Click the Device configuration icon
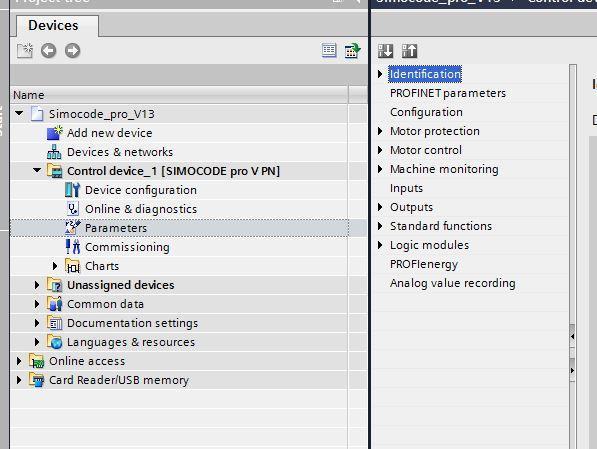The height and width of the screenshot is (449, 597). tap(72, 190)
